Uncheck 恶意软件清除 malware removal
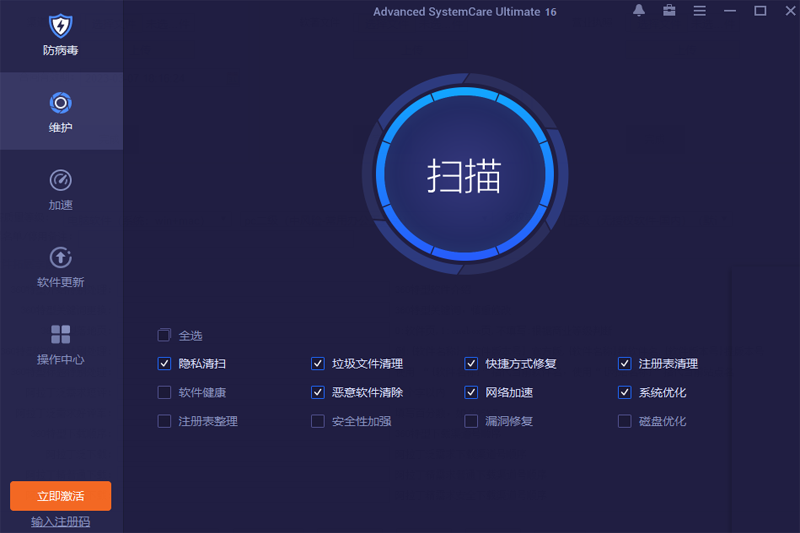The height and width of the screenshot is (533, 800). (x=318, y=392)
